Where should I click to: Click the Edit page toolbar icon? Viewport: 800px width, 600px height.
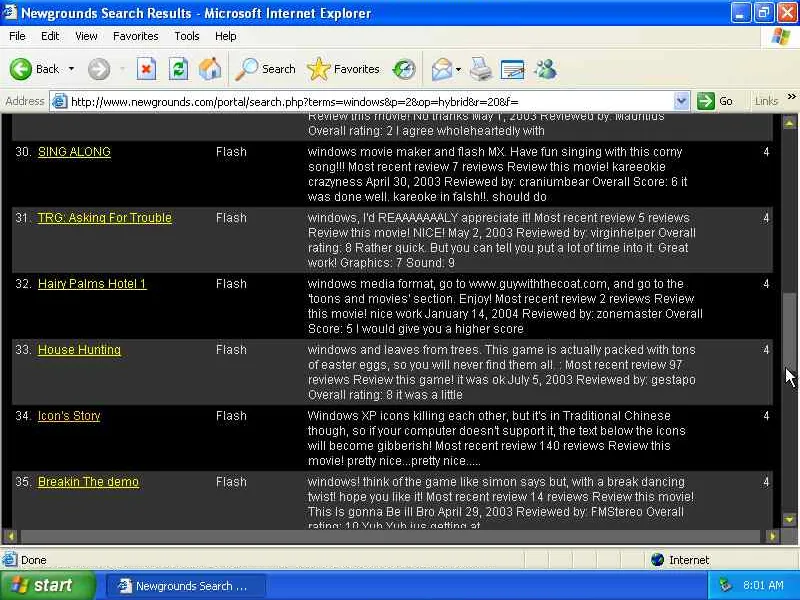coord(513,69)
